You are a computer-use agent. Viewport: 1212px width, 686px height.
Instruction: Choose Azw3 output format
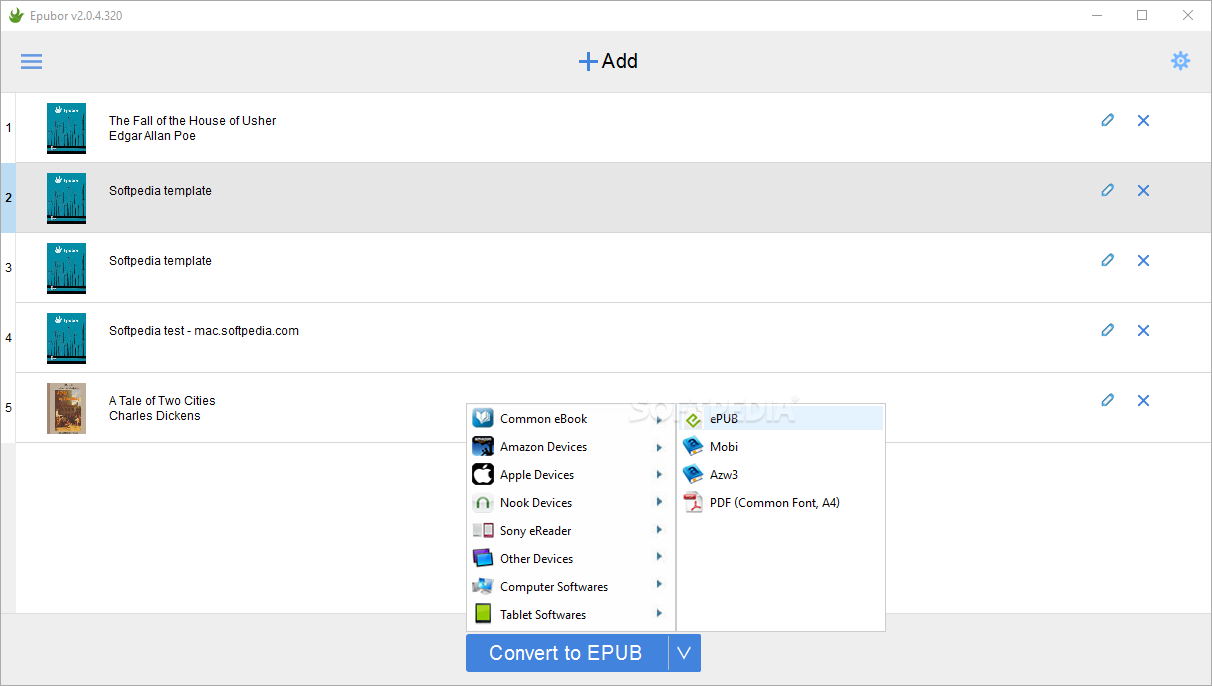tap(781, 475)
